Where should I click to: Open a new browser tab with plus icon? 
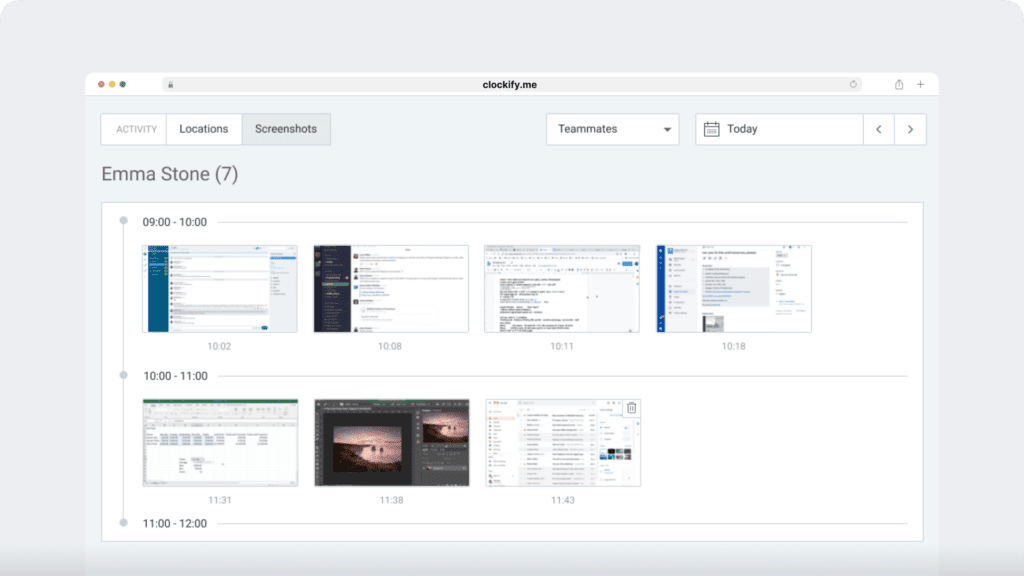pos(920,84)
